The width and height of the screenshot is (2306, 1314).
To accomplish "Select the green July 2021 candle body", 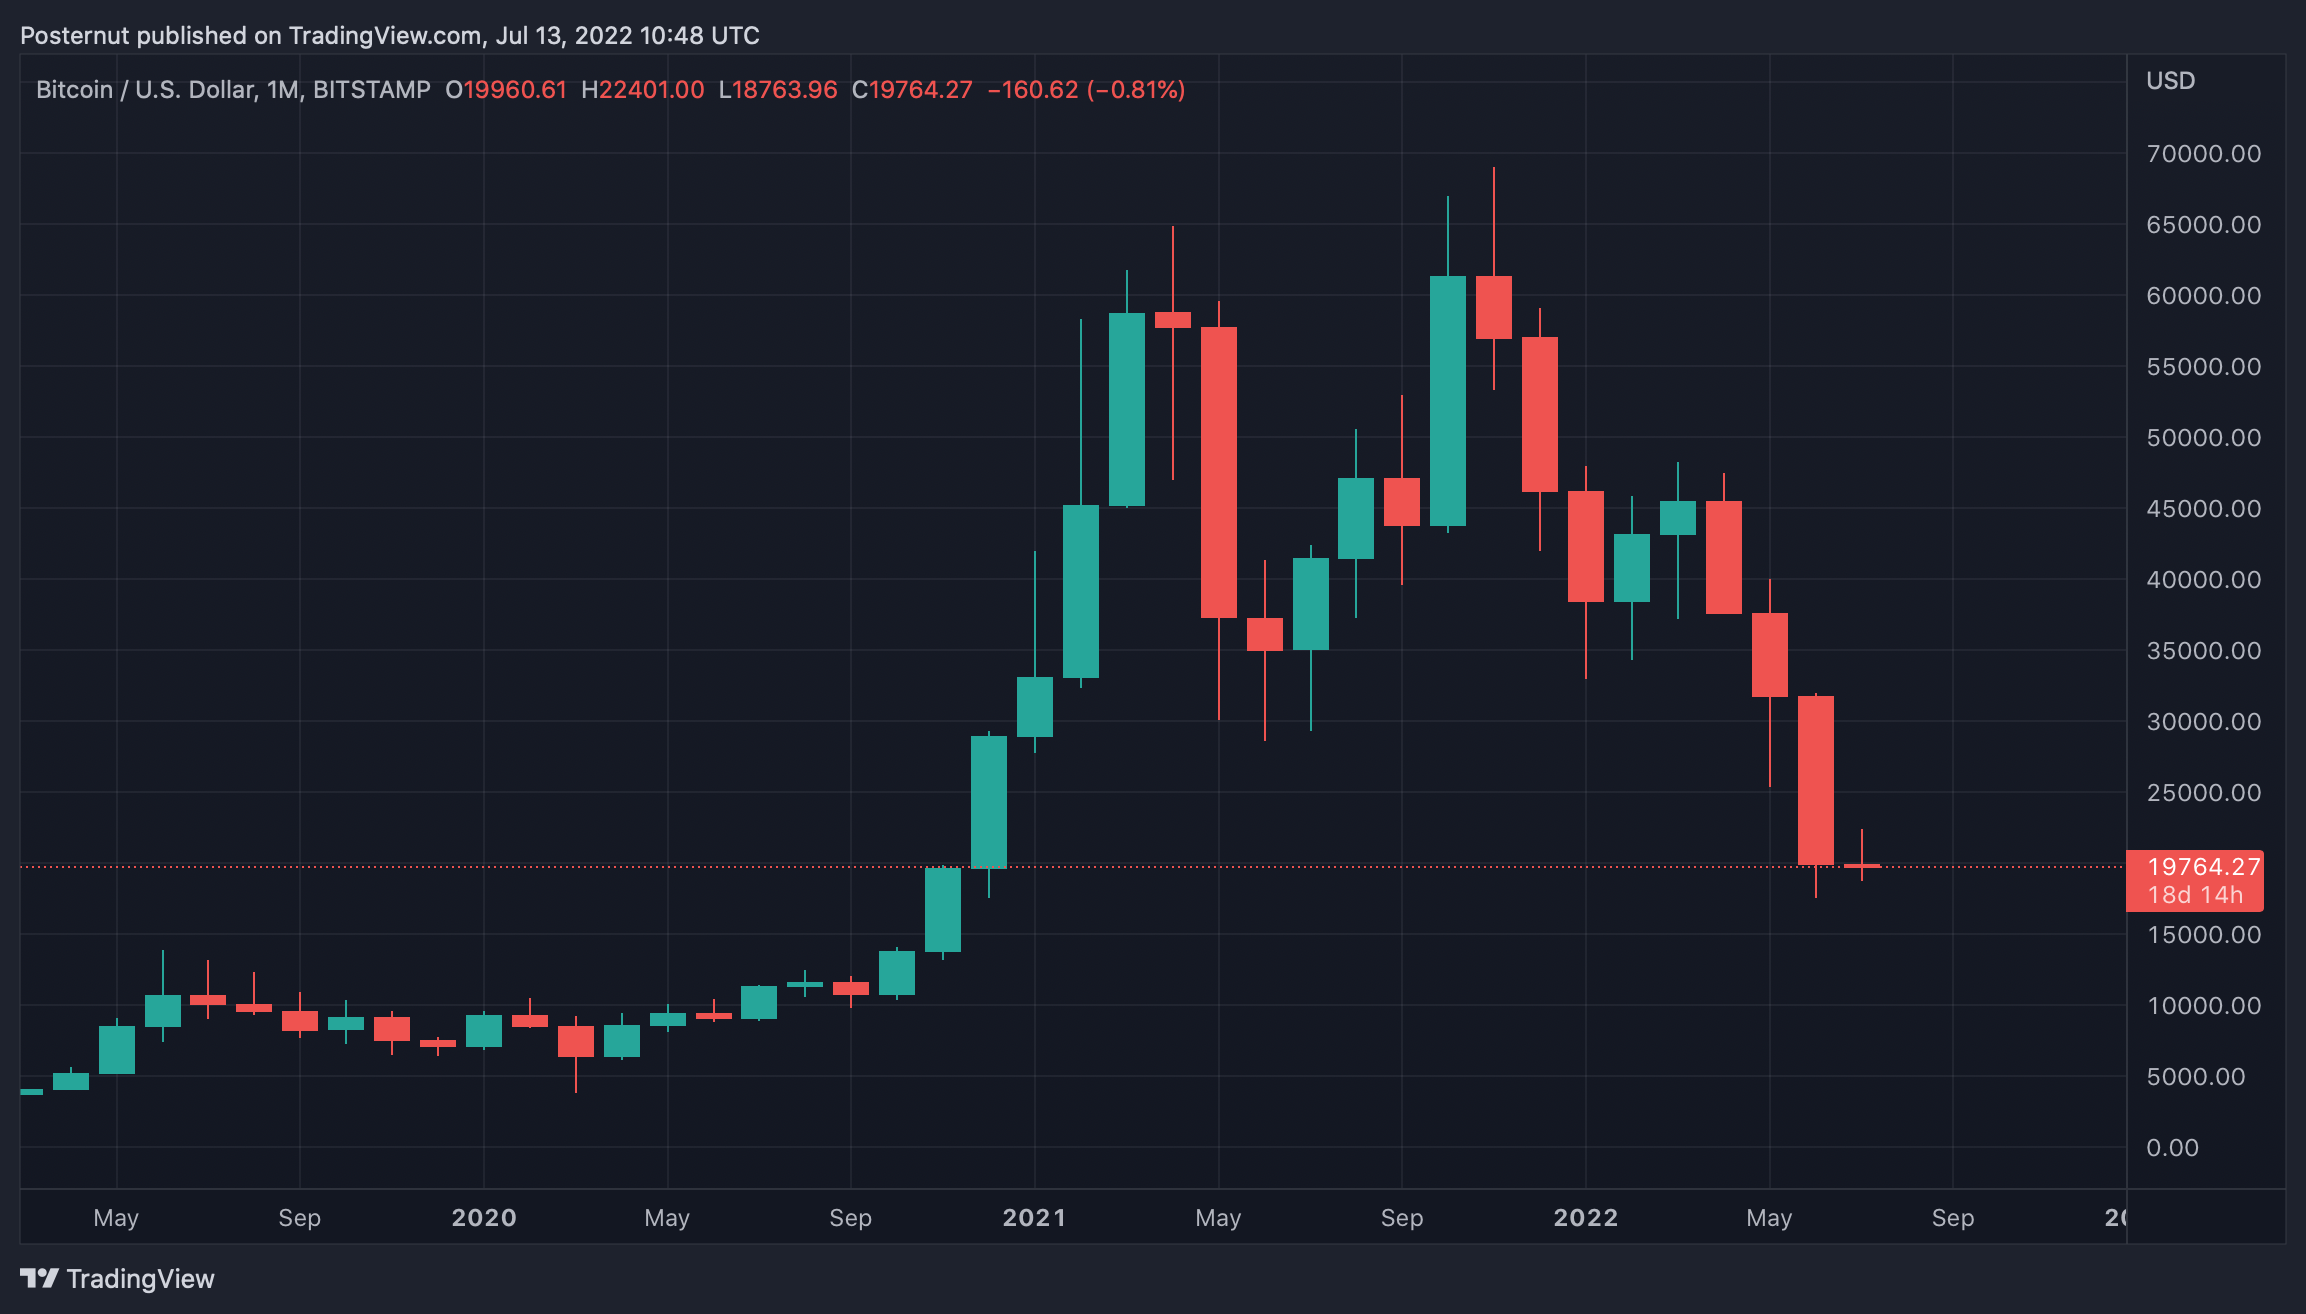I will [x=1311, y=604].
